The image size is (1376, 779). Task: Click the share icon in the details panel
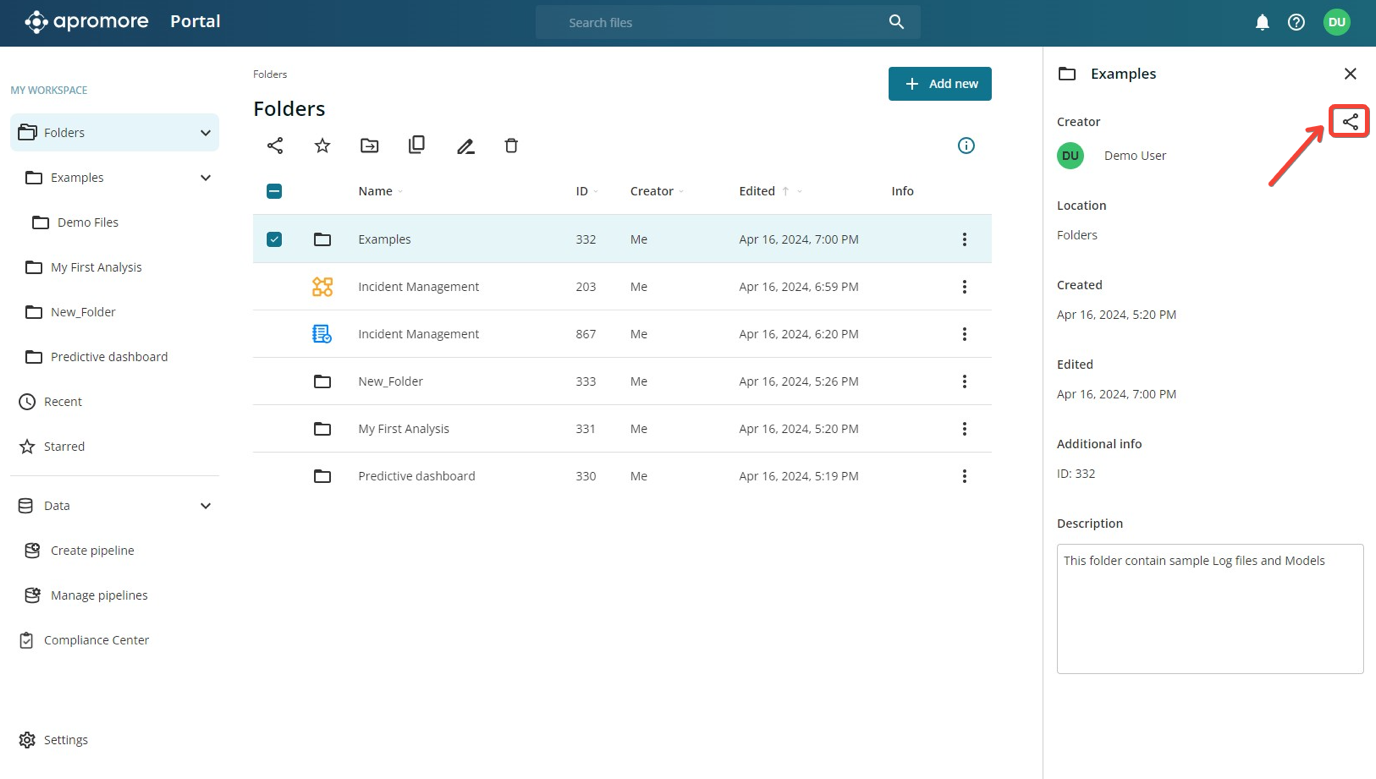tap(1350, 122)
